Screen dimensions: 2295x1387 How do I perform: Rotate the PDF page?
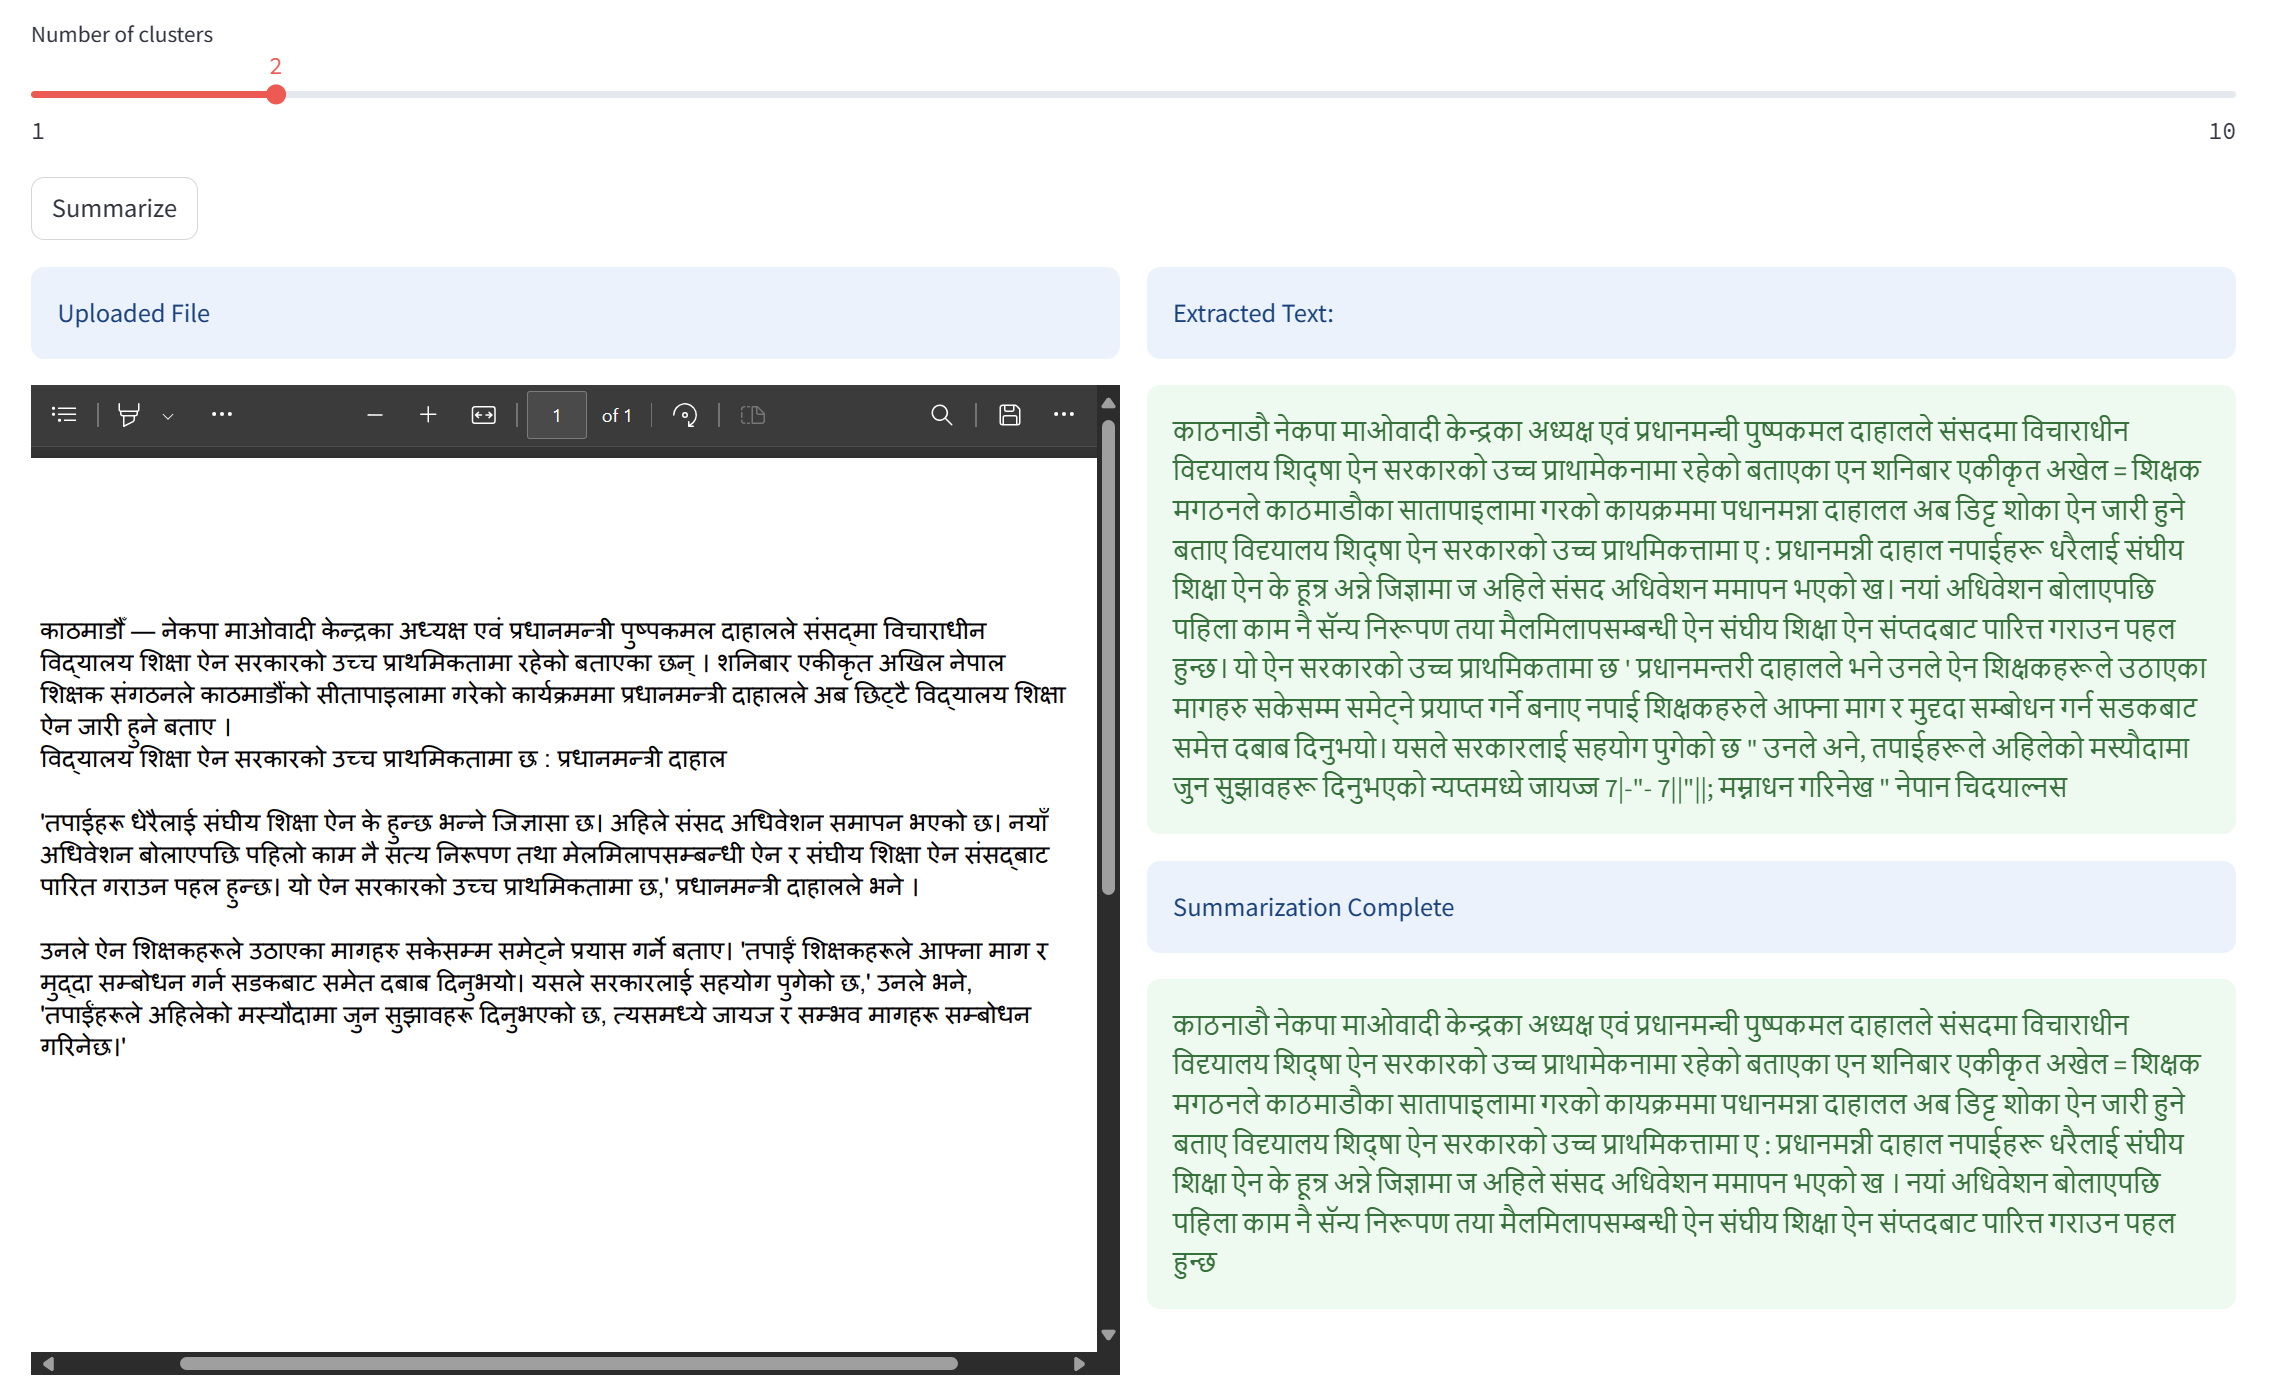685,414
